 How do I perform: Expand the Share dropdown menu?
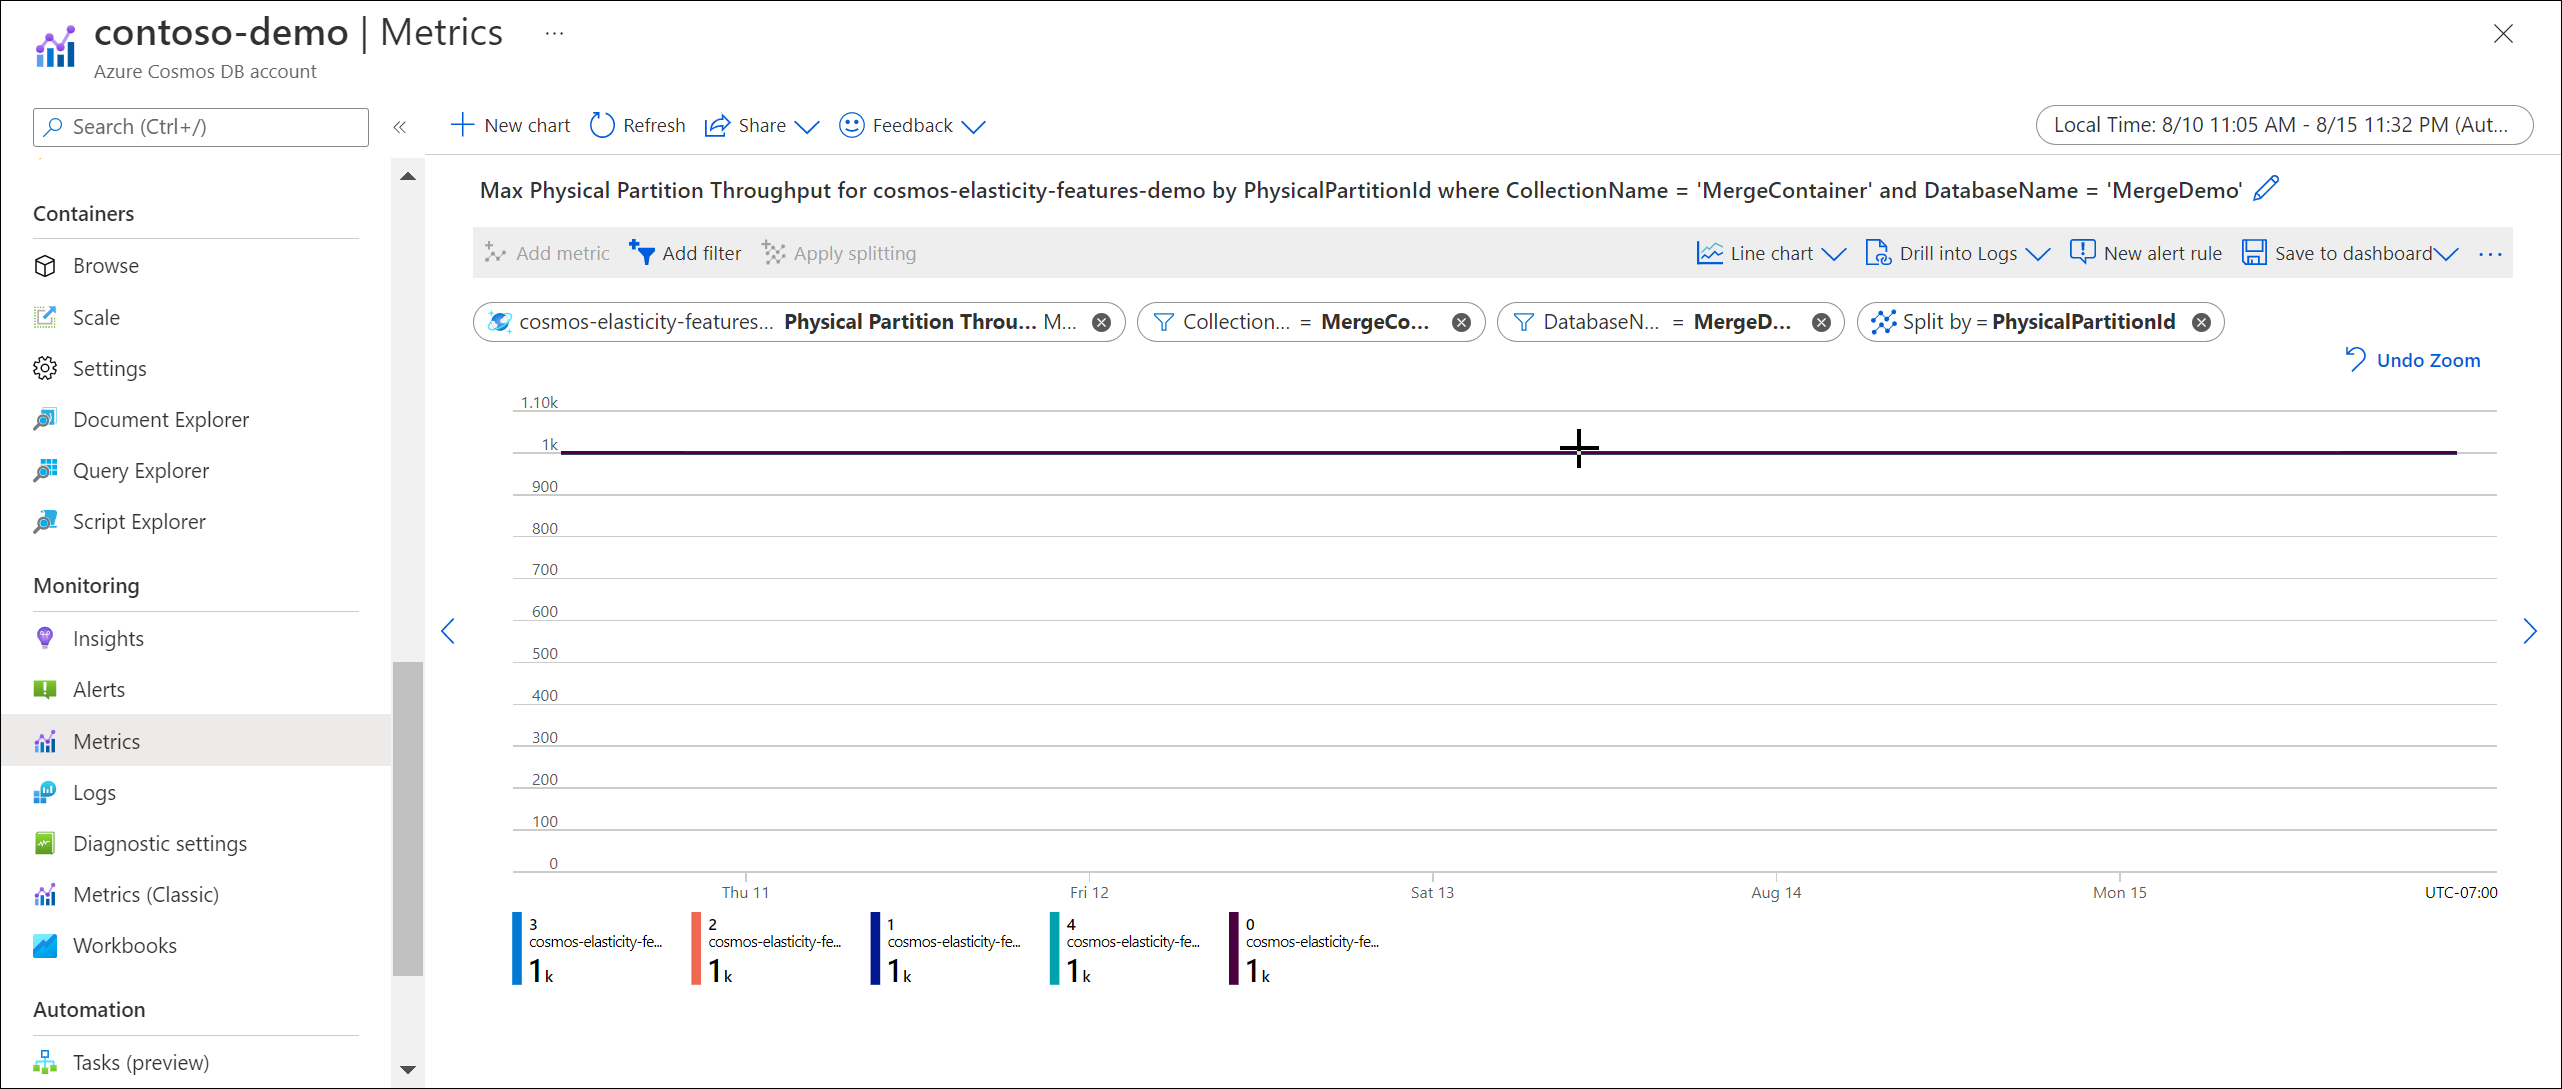point(807,126)
